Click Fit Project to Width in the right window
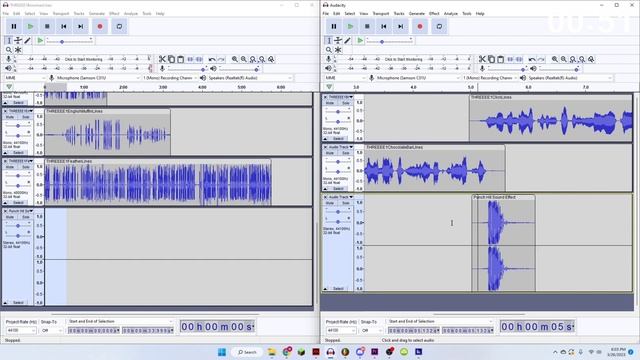The image size is (640, 360). point(582,59)
